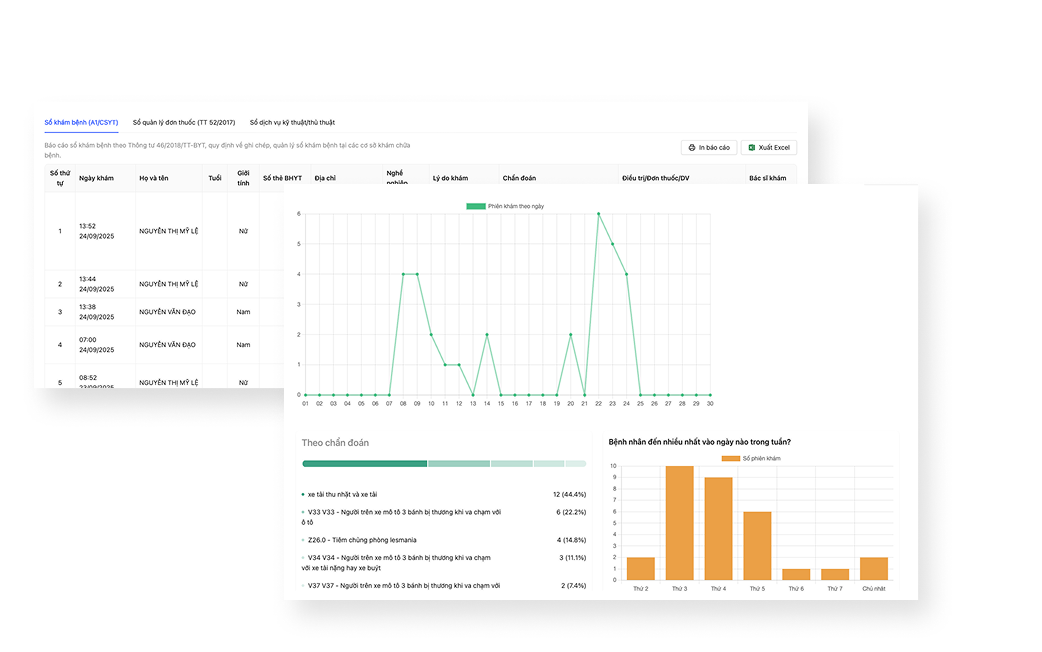1042x652 pixels.
Task: Click the darkest green segment of diagnosis bar
Action: 364,464
